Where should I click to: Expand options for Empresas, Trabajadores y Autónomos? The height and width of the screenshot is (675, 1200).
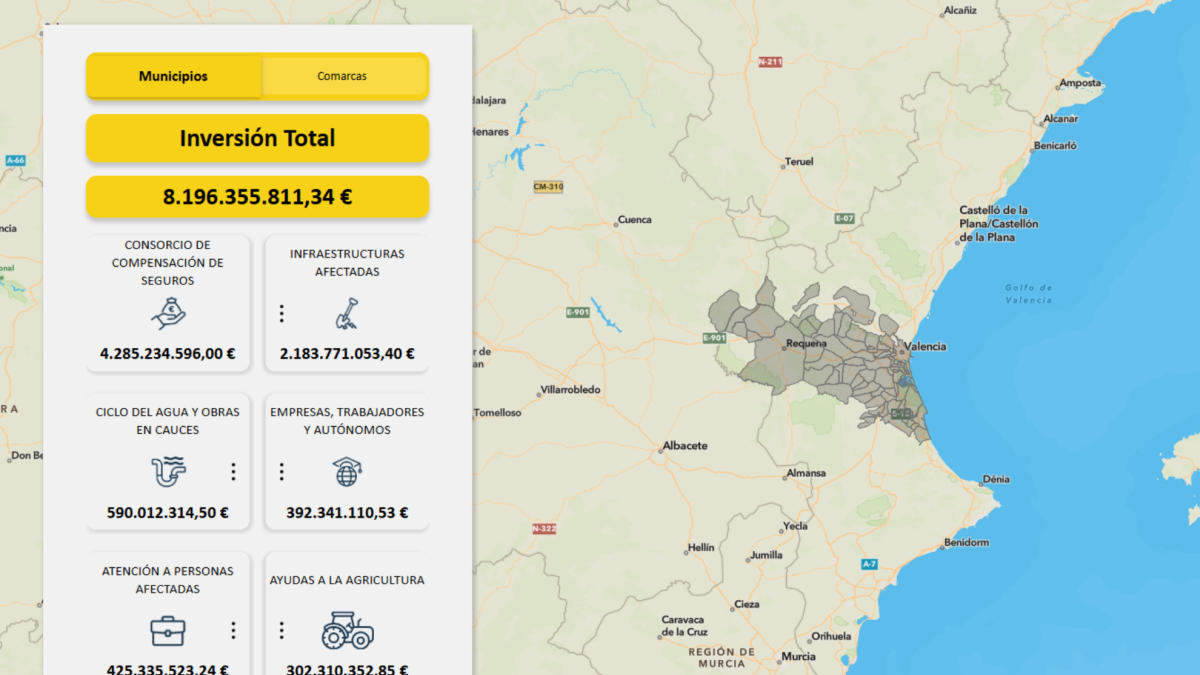point(282,471)
